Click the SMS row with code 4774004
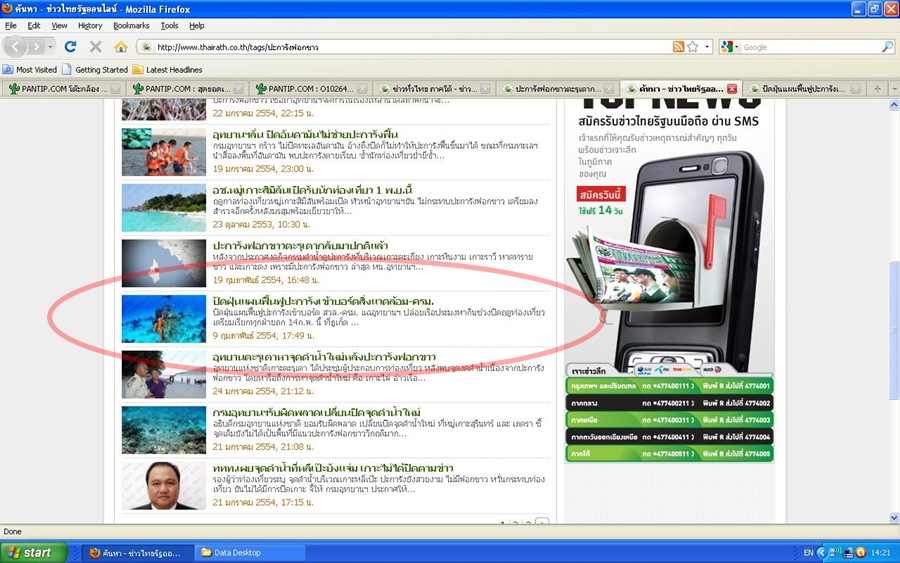 coord(669,437)
